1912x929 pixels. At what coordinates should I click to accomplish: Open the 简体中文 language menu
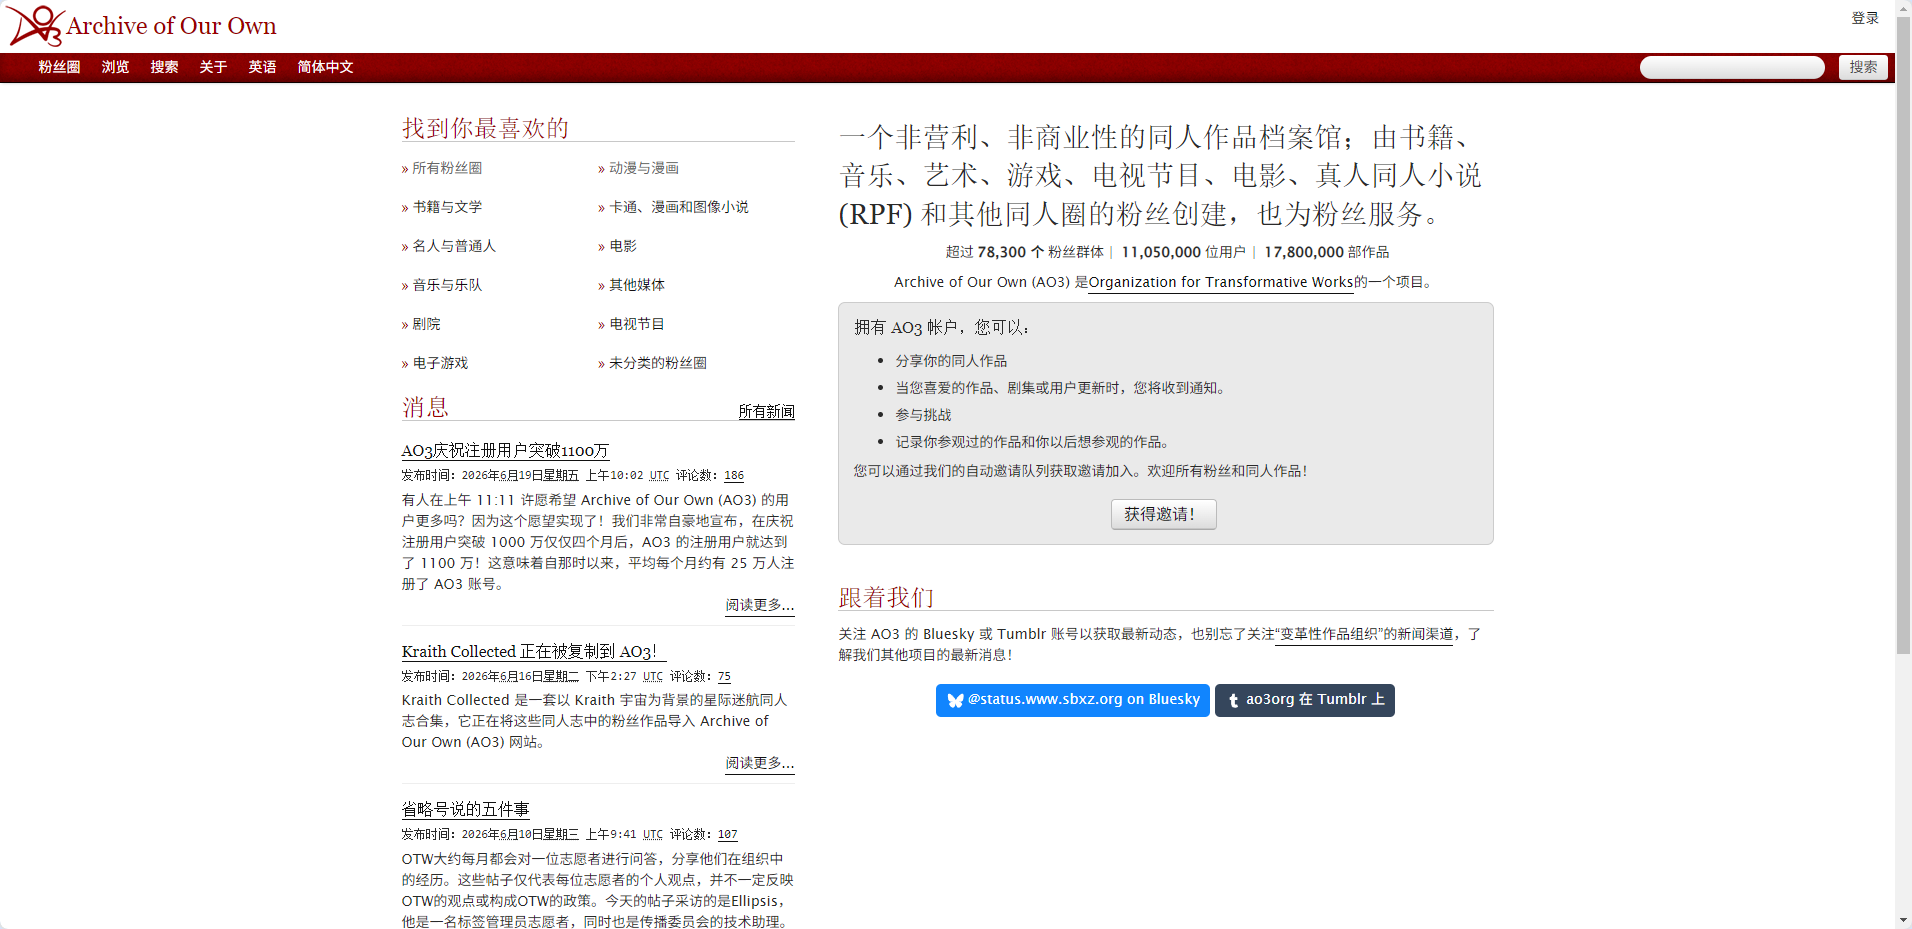pyautogui.click(x=325, y=67)
